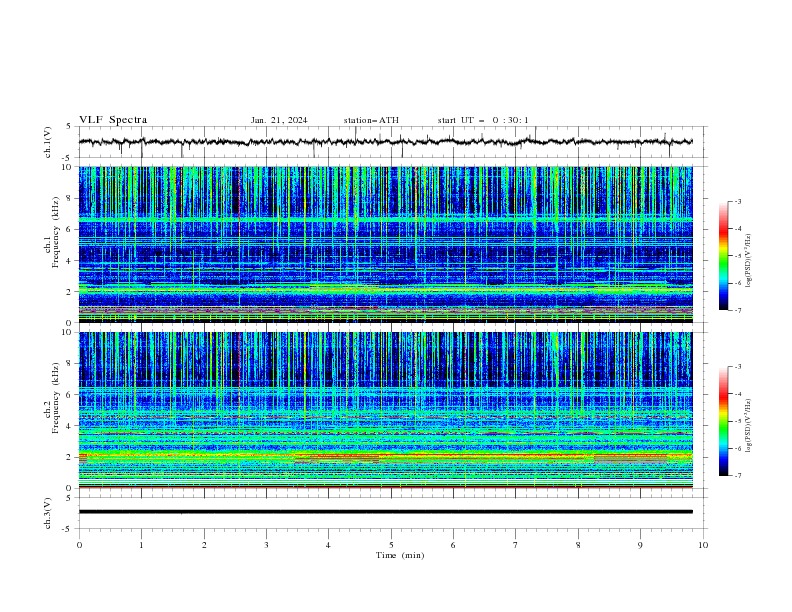Screen dimensions: 792x612
Task: Click the time axis tick label "4"
Action: point(328,545)
